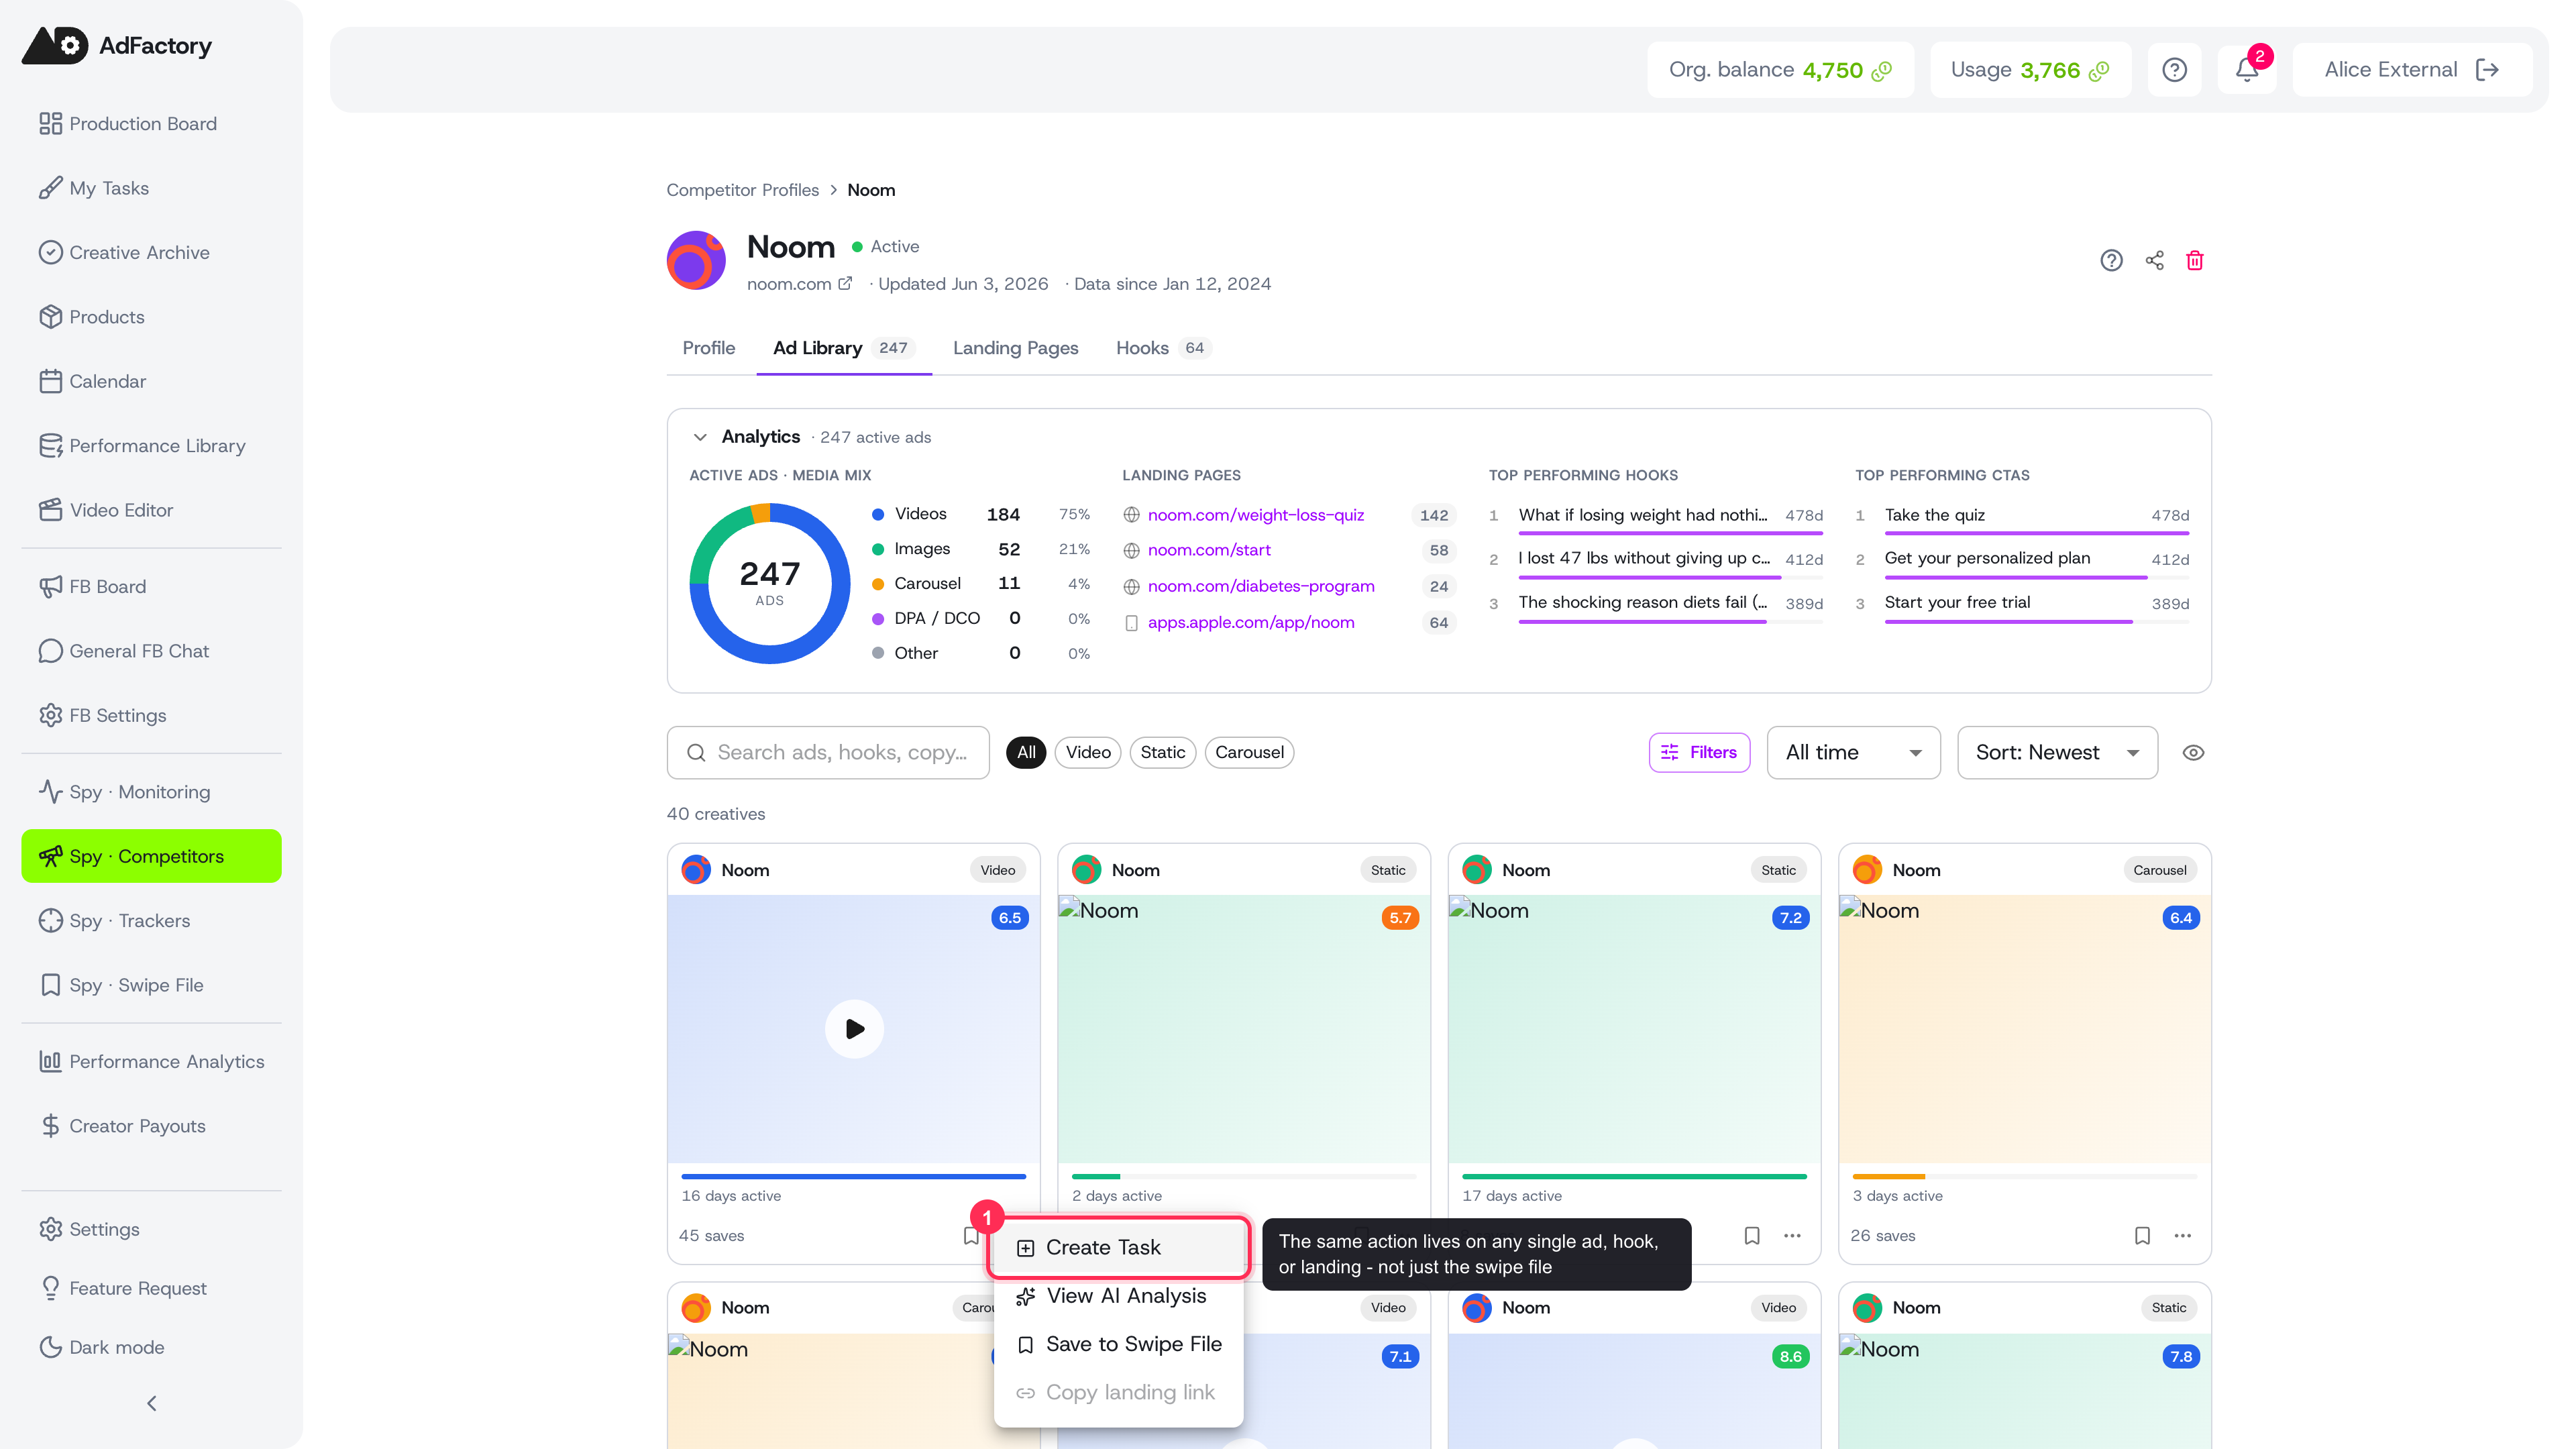
Task: Bookmark the 26 saves Carousel ad
Action: coord(2142,1236)
